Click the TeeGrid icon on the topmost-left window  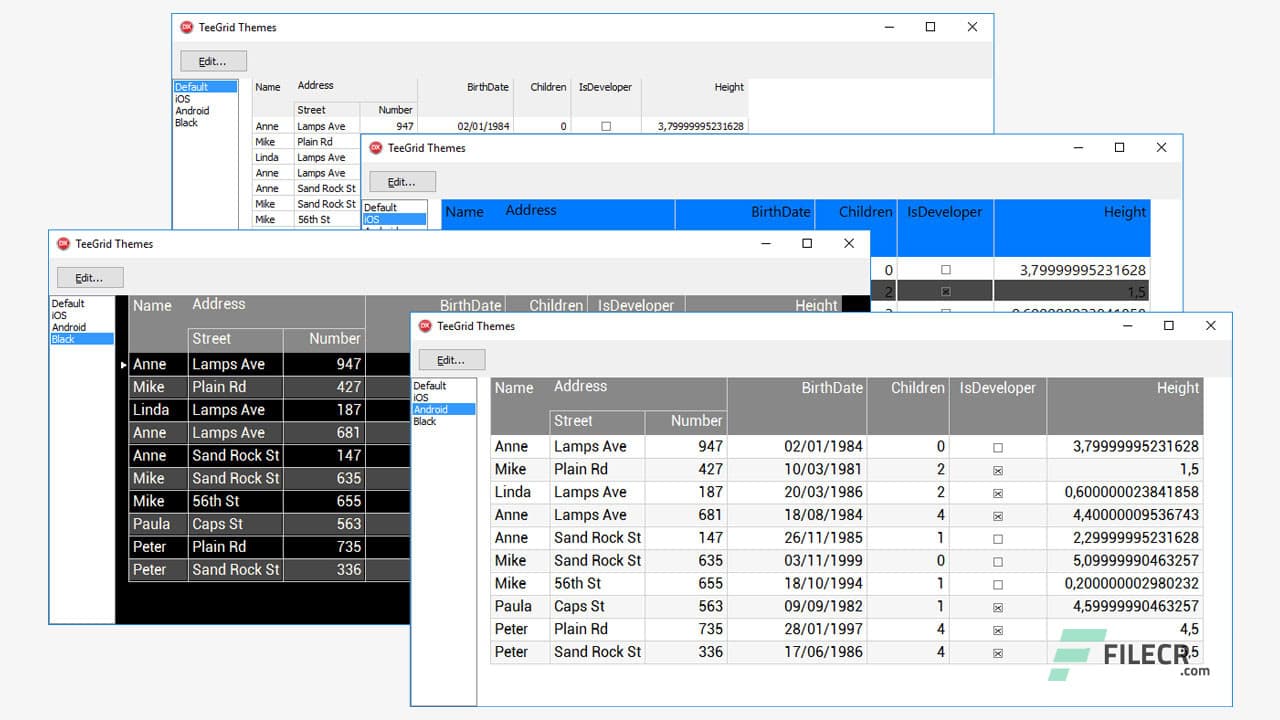coord(187,27)
